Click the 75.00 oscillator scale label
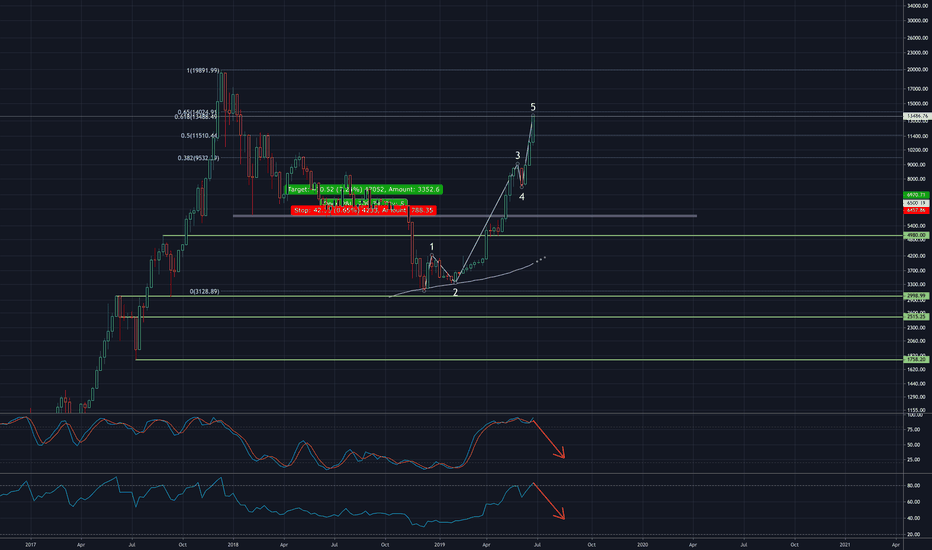Image resolution: width=932 pixels, height=550 pixels. click(913, 429)
